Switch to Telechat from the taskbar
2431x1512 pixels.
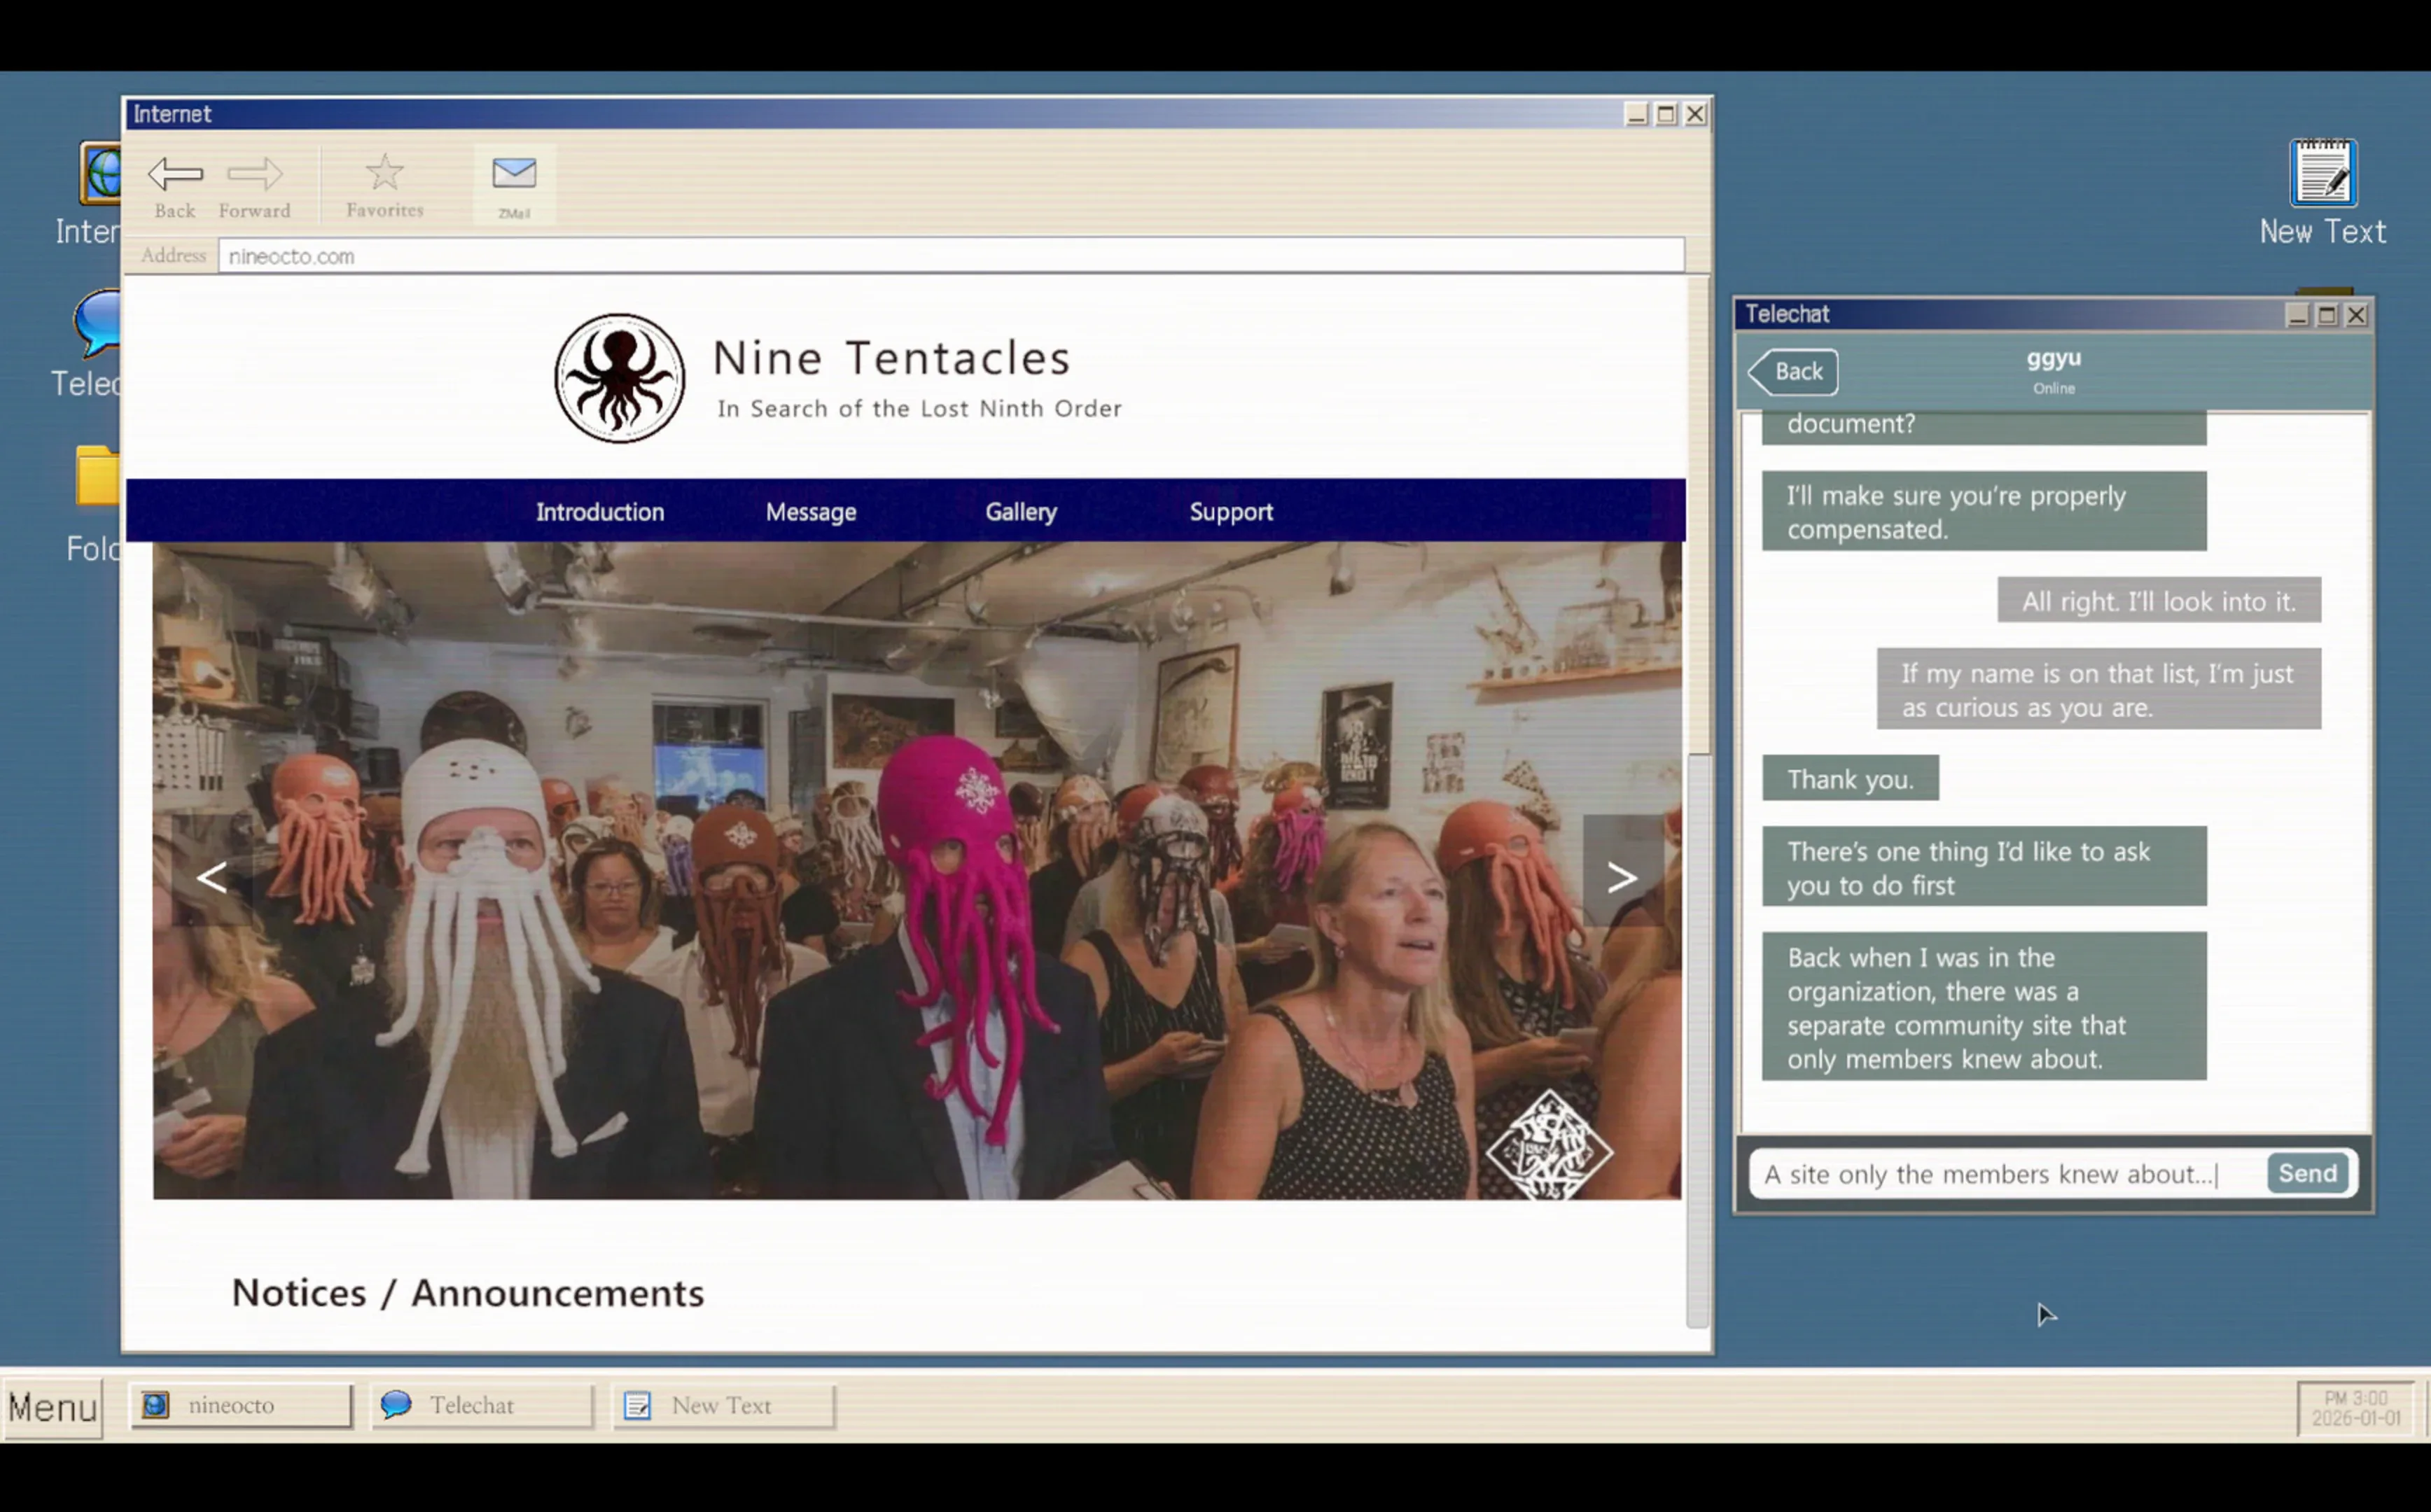pos(482,1405)
